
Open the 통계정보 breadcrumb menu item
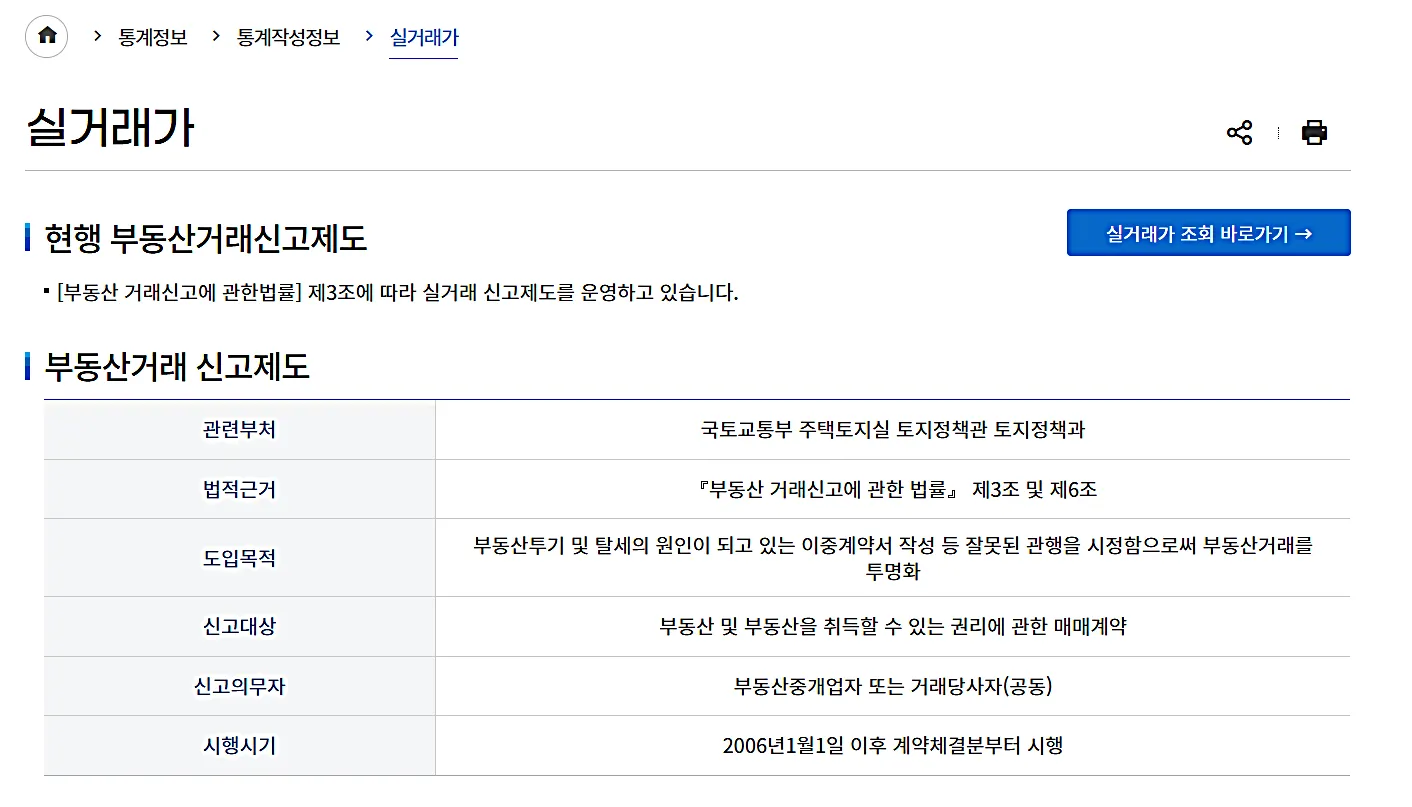tap(152, 37)
